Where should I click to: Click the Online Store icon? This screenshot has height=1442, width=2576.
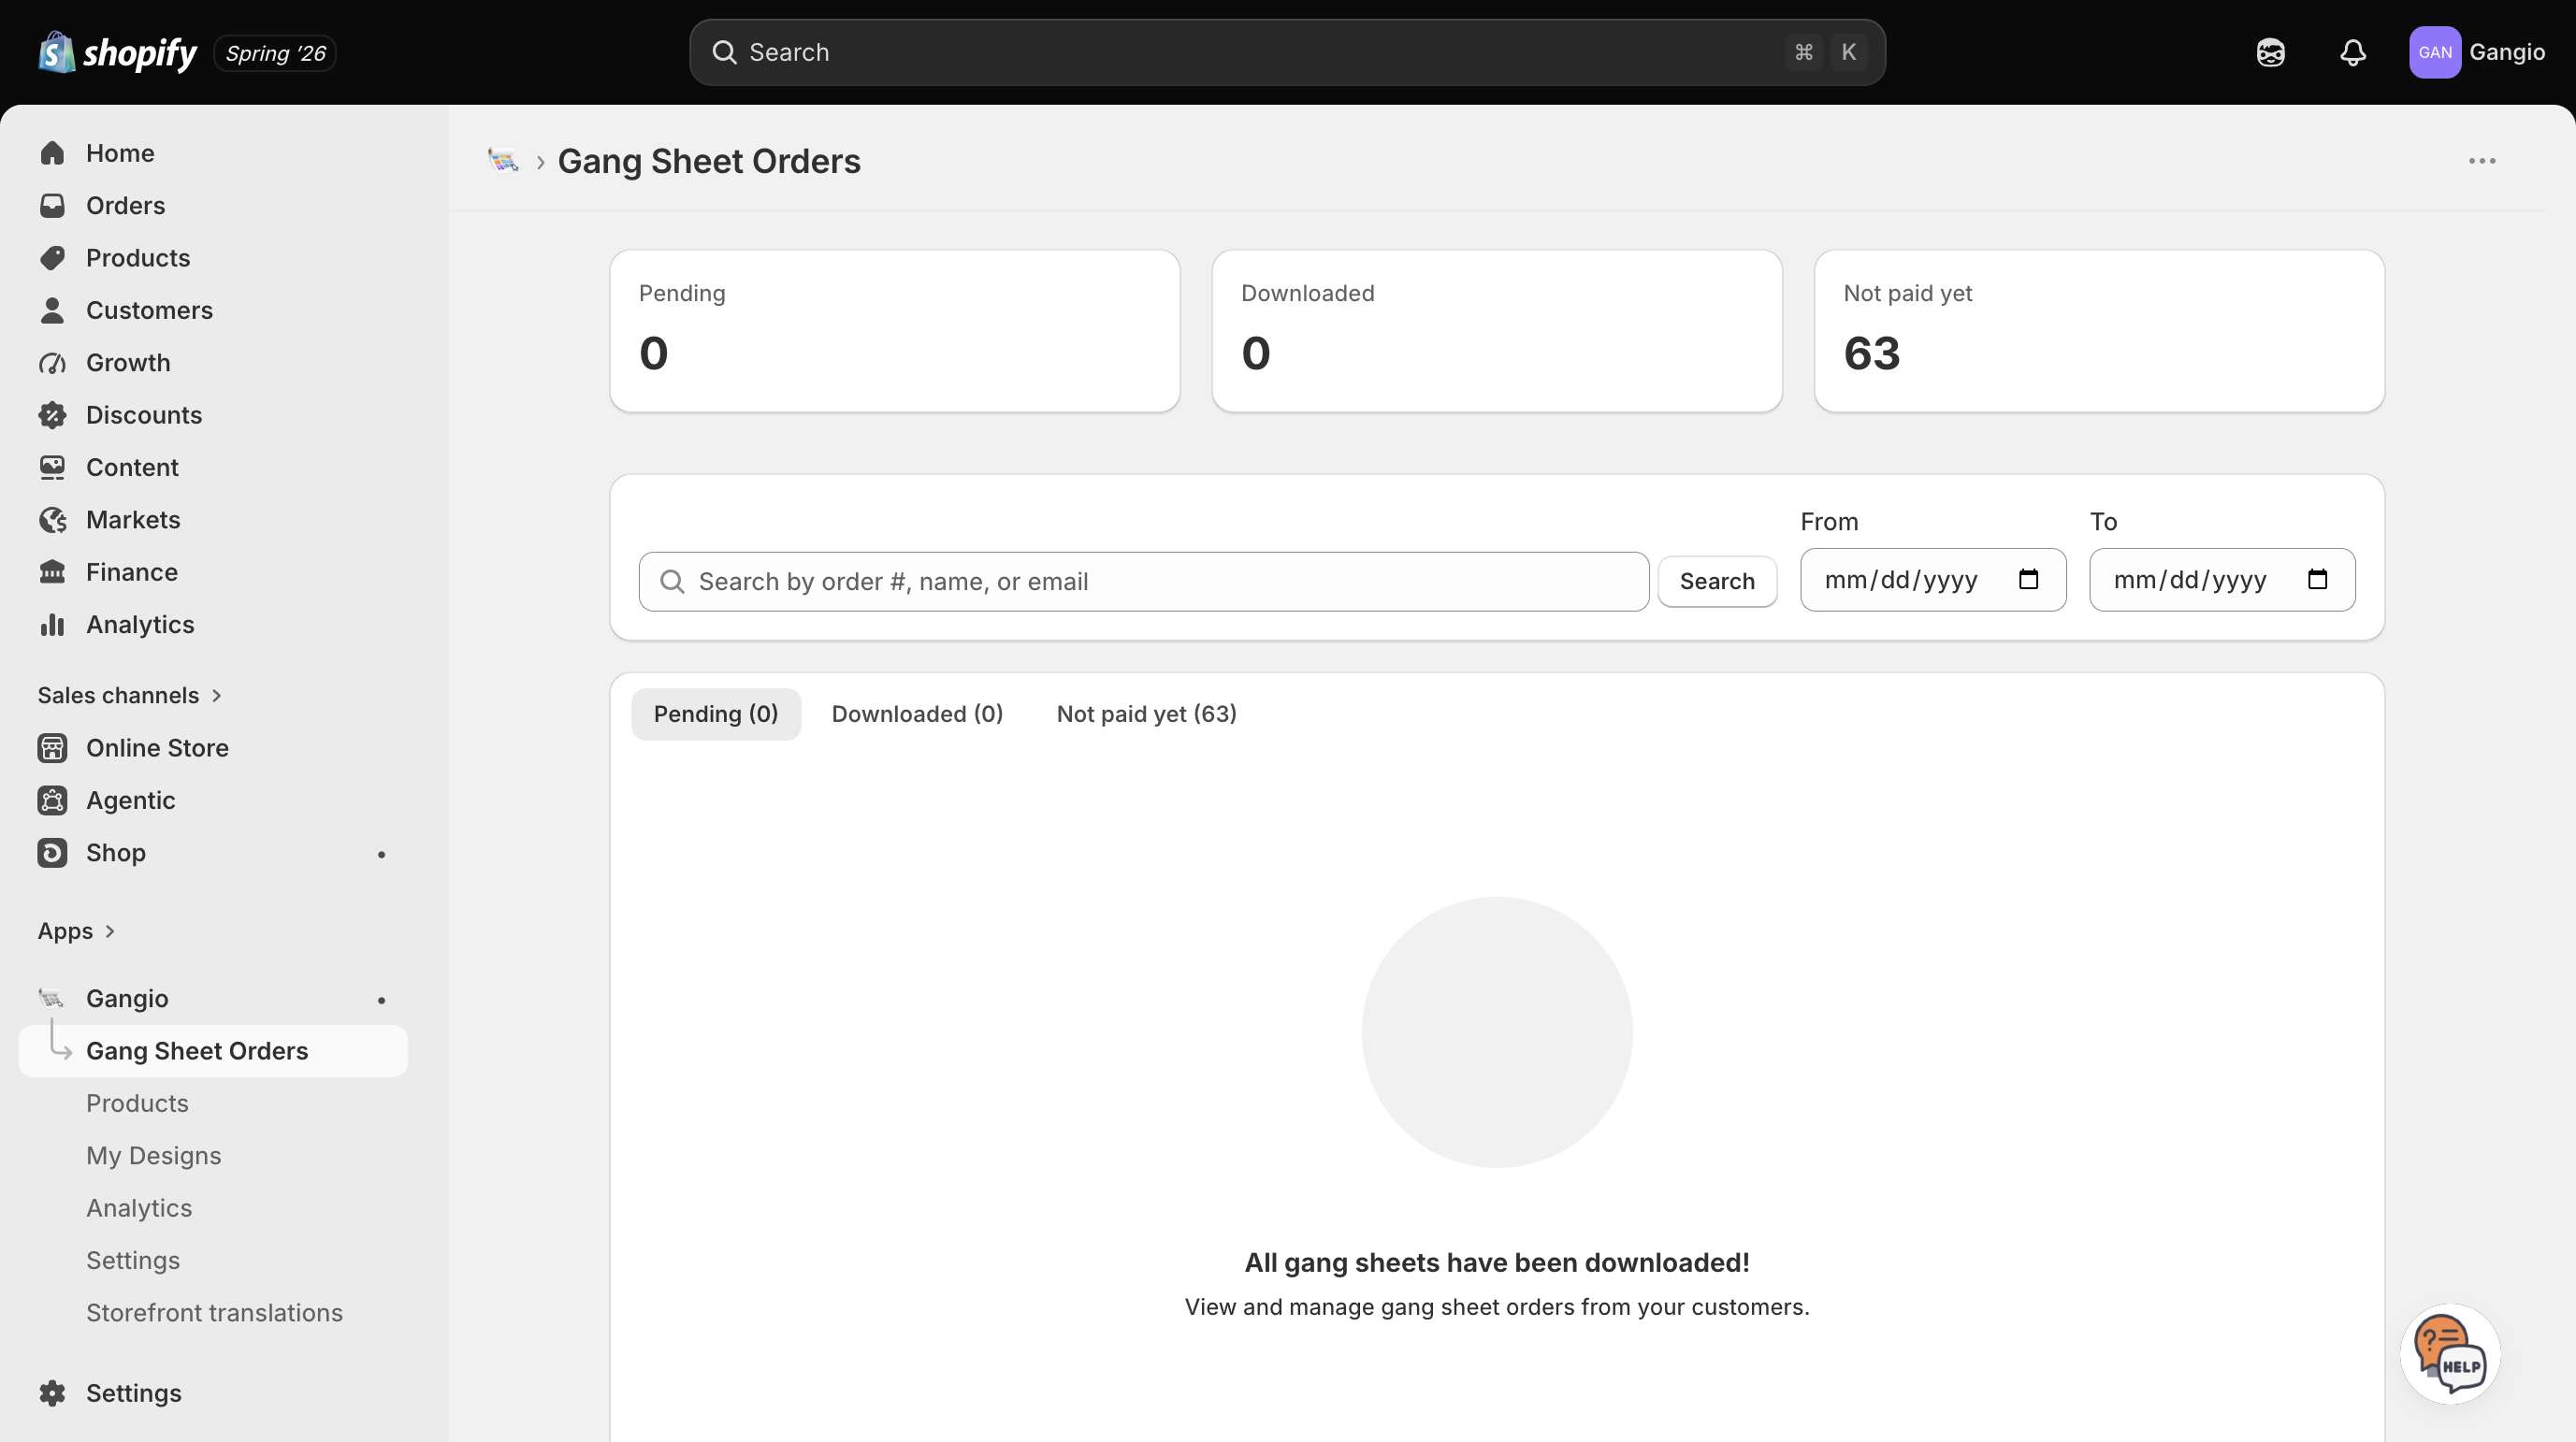52,748
